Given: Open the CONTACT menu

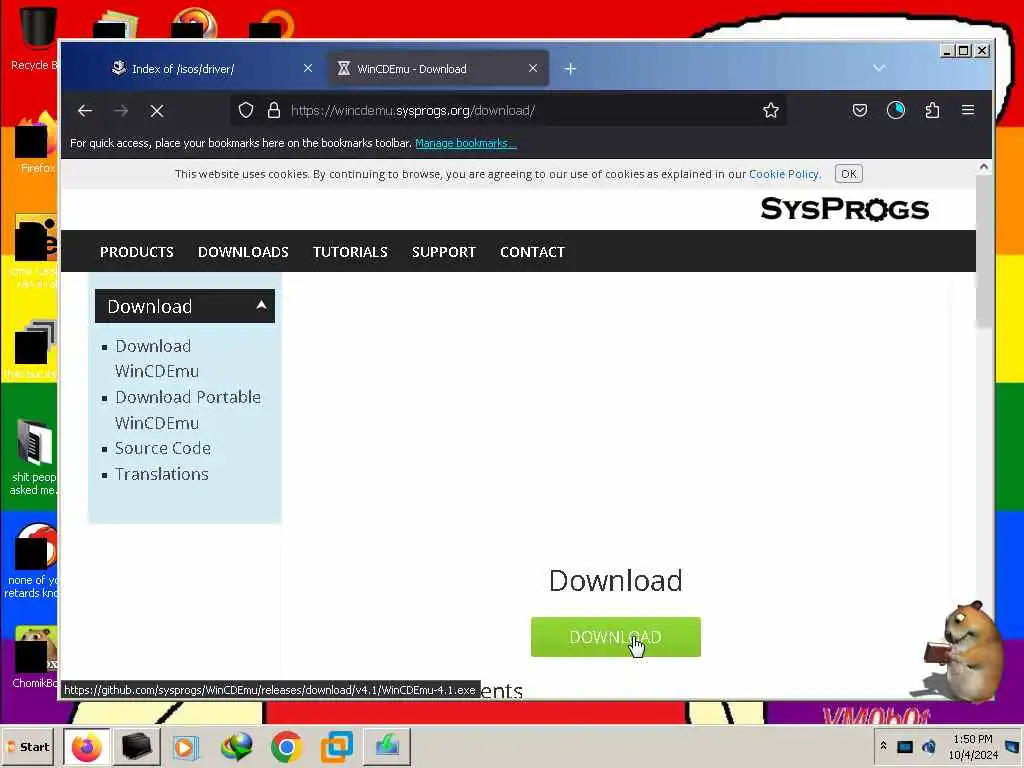Looking at the screenshot, I should [x=532, y=252].
